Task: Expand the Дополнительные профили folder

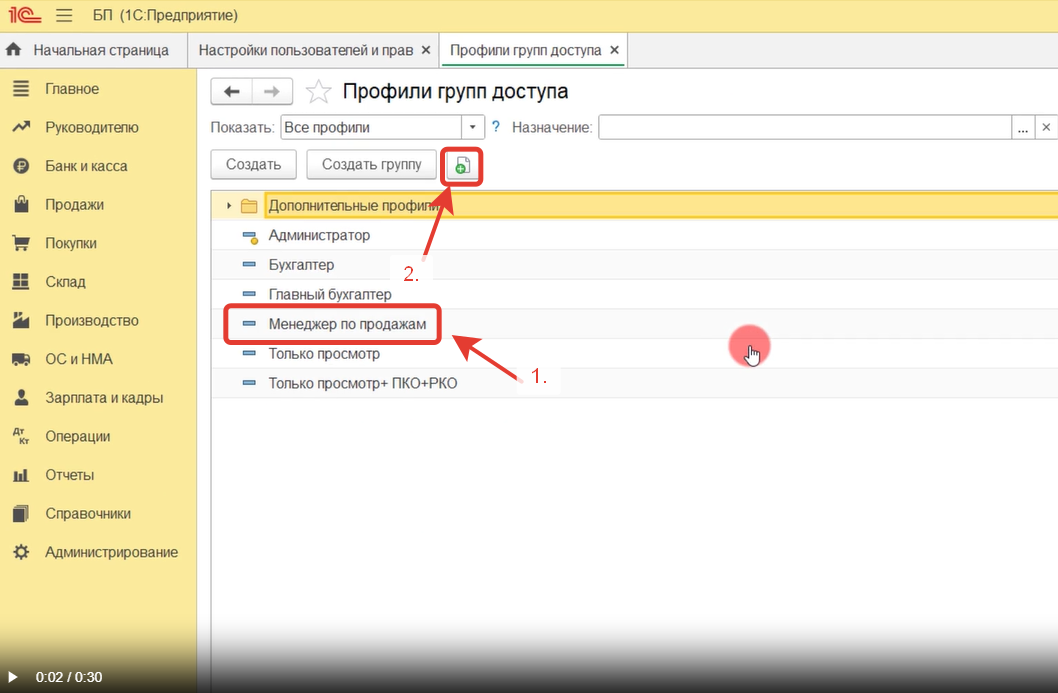Action: (x=229, y=206)
